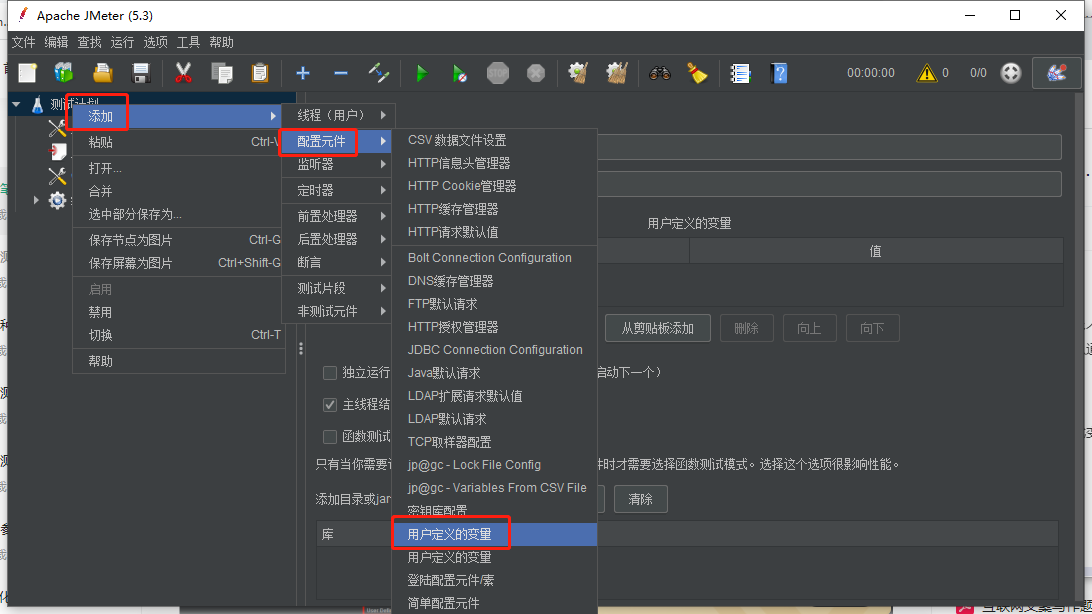This screenshot has width=1092, height=614.
Task: Uncheck the 主线程结 checkbox
Action: [x=330, y=404]
